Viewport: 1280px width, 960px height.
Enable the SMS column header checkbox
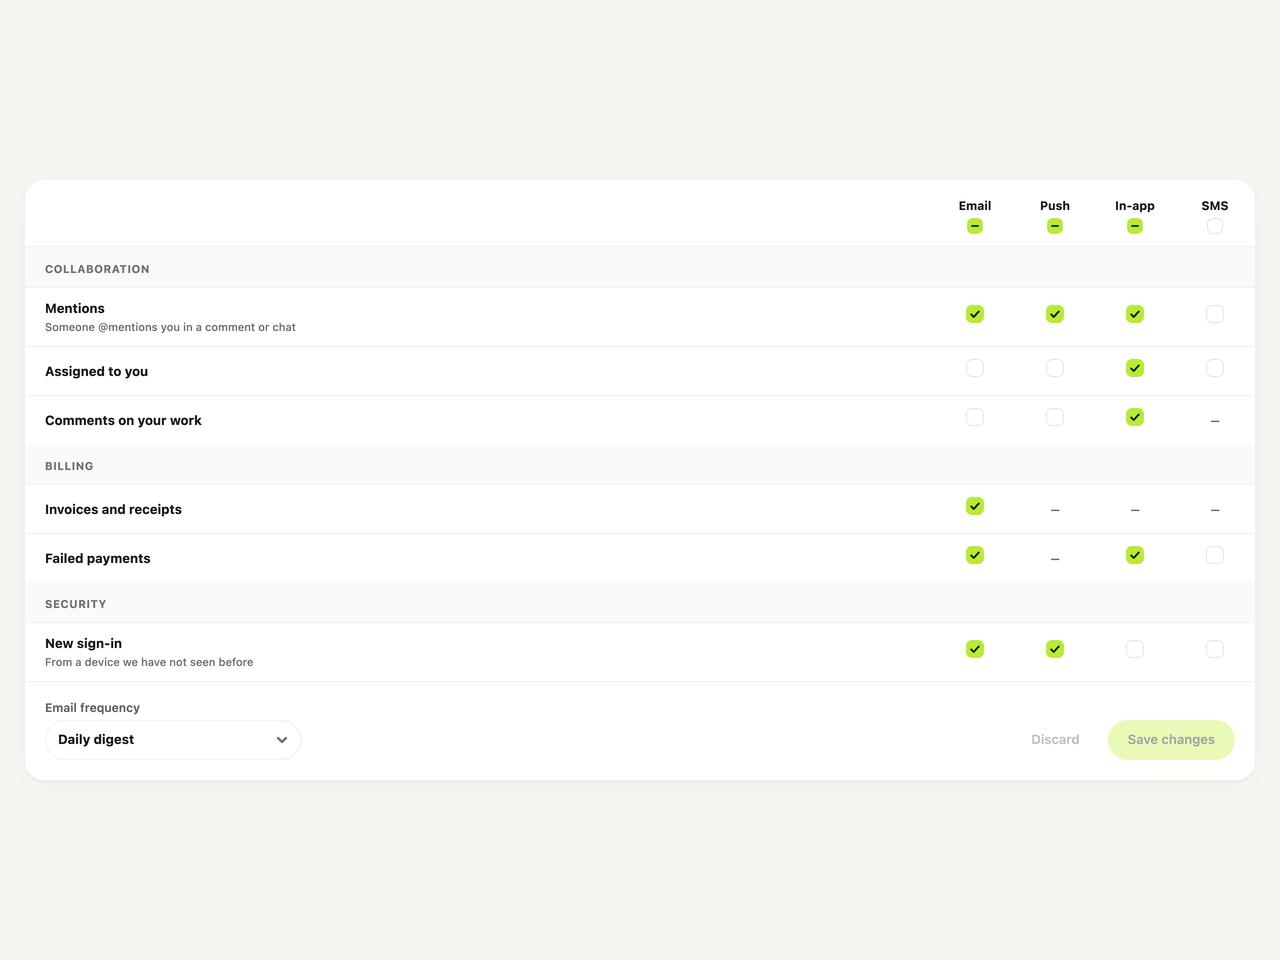click(1215, 226)
